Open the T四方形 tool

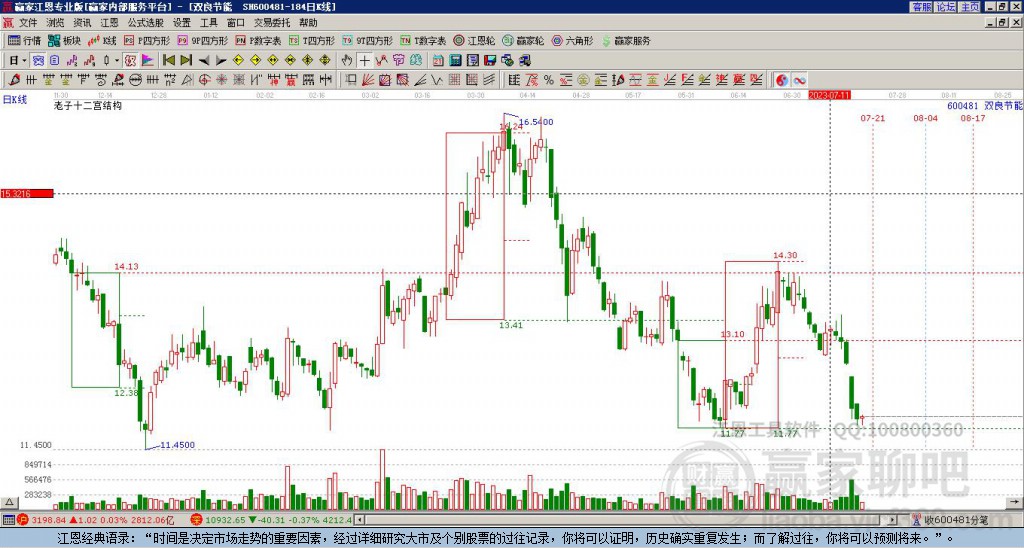(312, 40)
